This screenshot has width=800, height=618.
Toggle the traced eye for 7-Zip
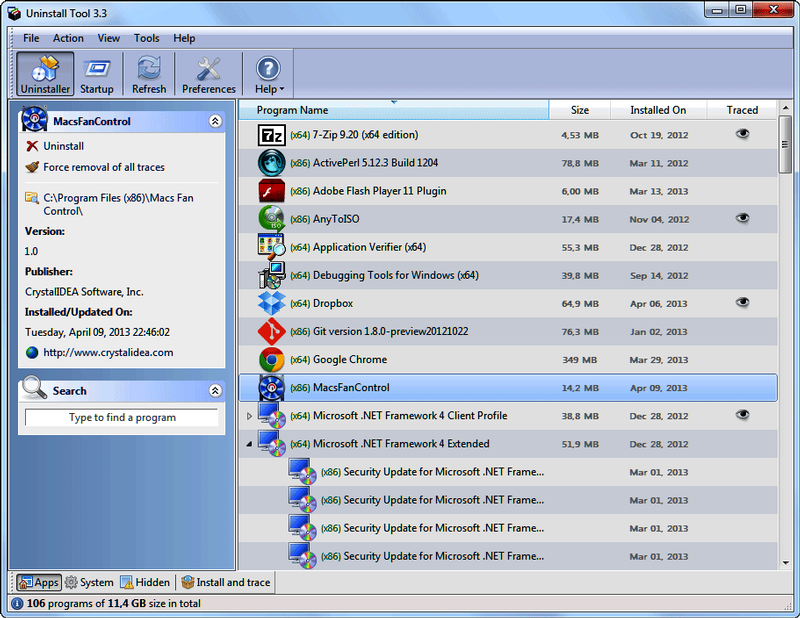pos(742,134)
